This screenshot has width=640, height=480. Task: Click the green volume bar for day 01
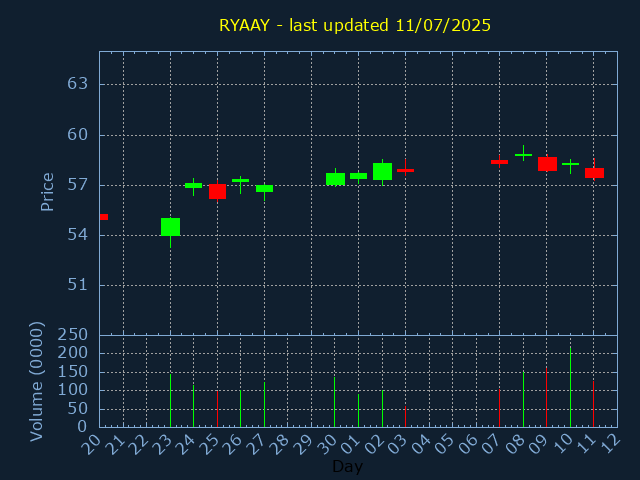pos(358,410)
